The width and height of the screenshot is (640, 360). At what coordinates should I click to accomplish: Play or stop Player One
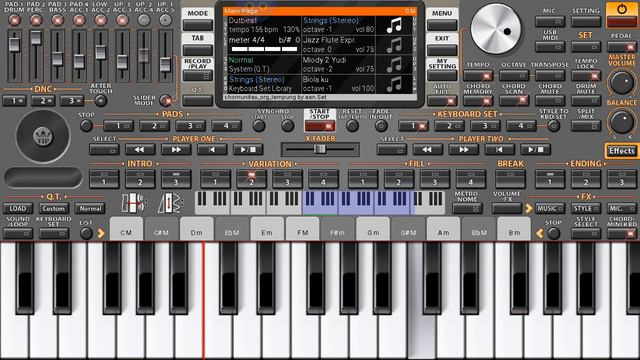248,150
